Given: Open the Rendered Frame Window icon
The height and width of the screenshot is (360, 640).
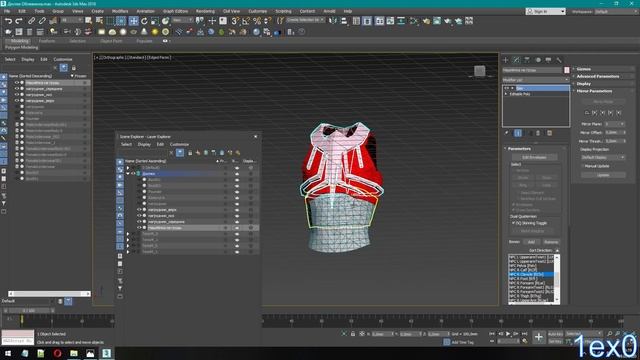Looking at the screenshot, I should (437, 21).
